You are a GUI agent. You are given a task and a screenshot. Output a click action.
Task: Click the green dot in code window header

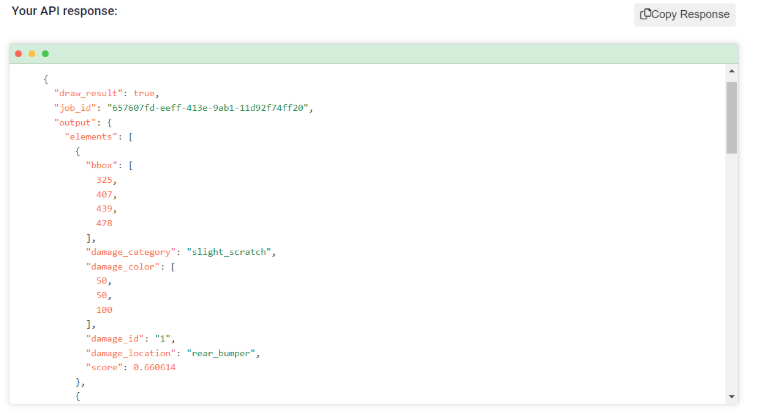pyautogui.click(x=45, y=54)
